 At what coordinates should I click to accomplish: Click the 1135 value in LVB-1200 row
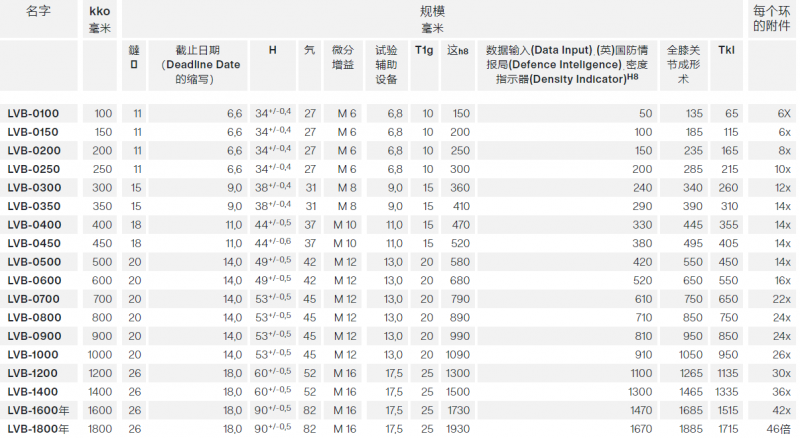tap(728, 373)
